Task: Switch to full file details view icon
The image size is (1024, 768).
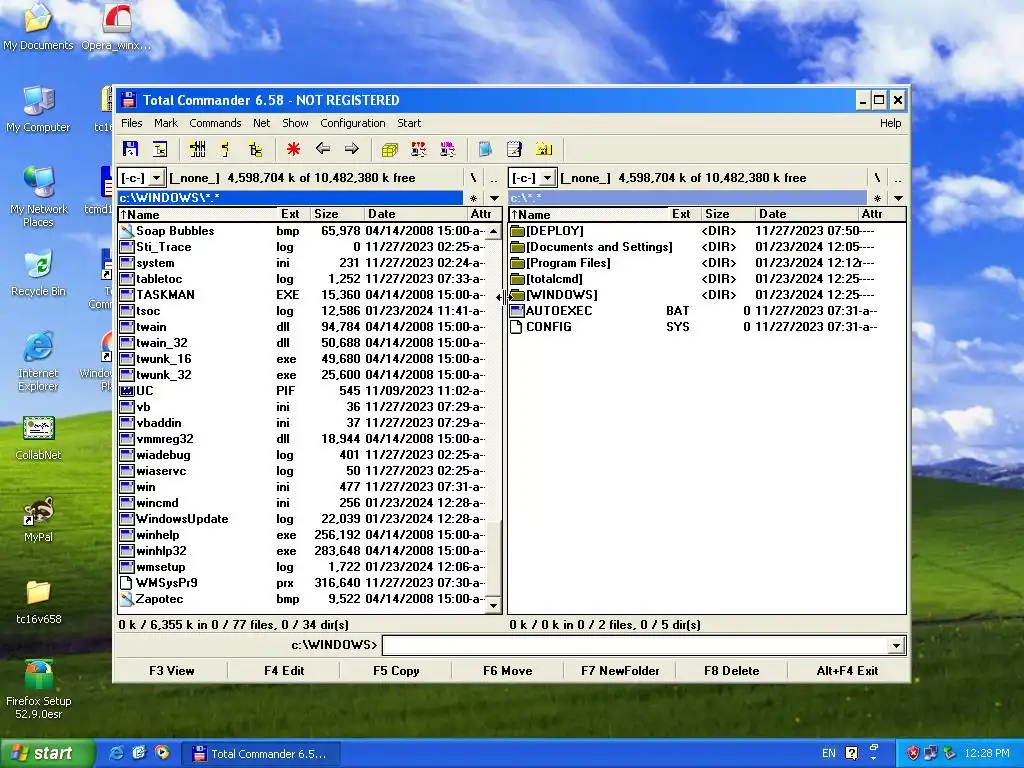Action: click(226, 149)
